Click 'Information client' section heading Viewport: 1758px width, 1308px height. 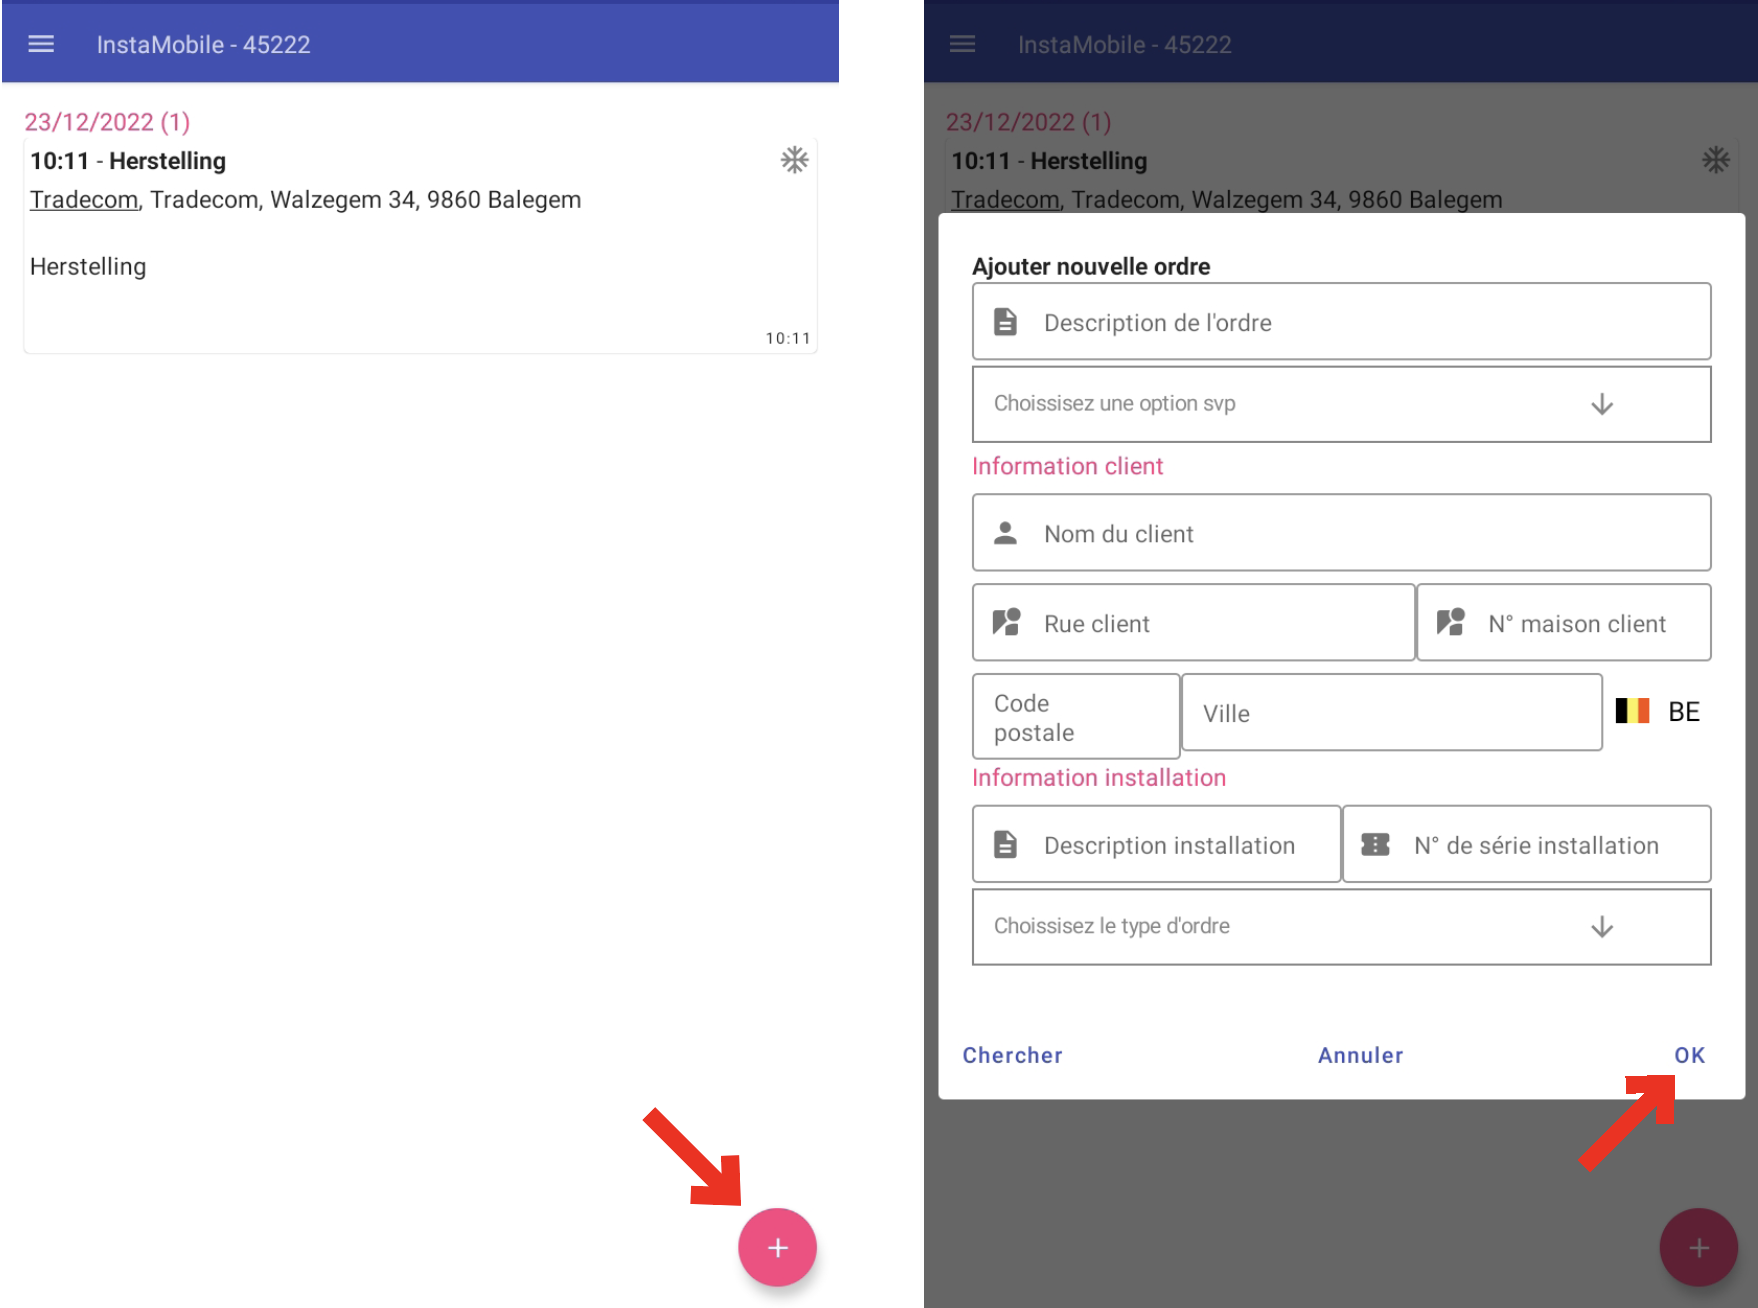point(1067,466)
